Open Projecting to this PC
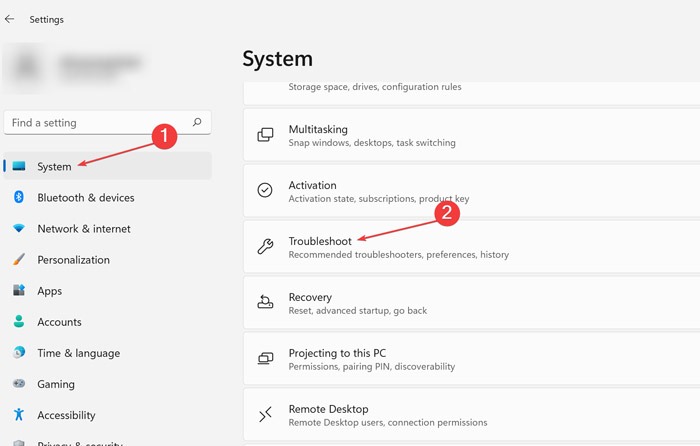 (x=337, y=353)
